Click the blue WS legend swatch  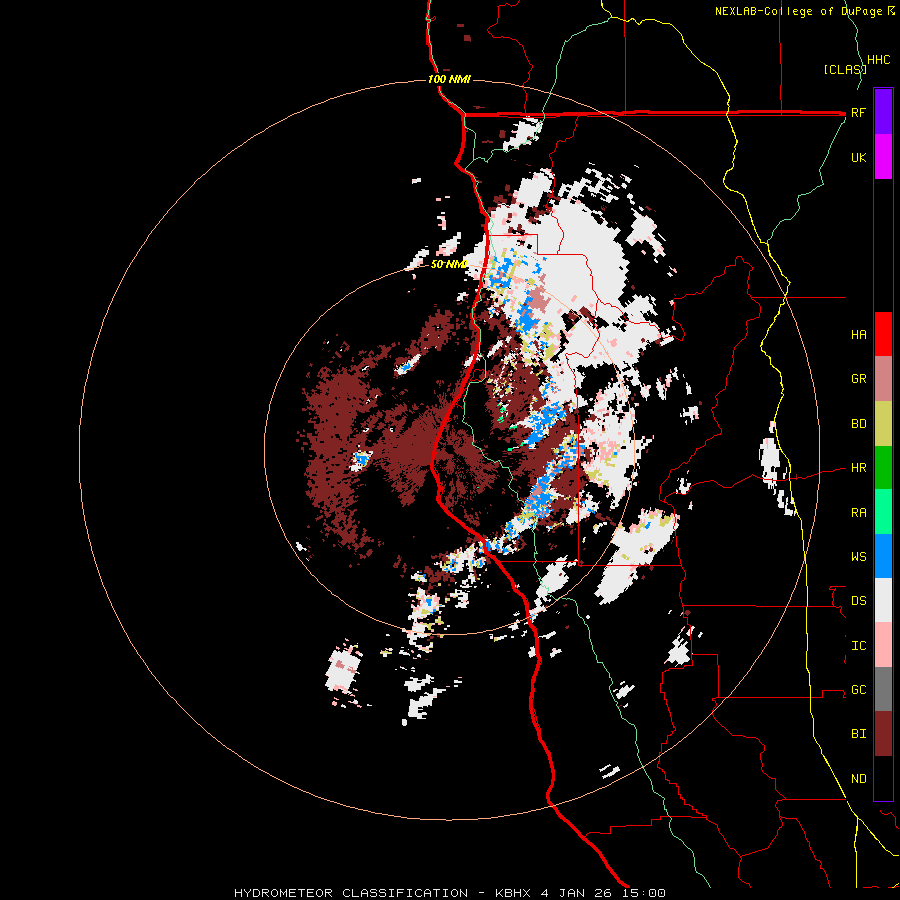[x=883, y=556]
